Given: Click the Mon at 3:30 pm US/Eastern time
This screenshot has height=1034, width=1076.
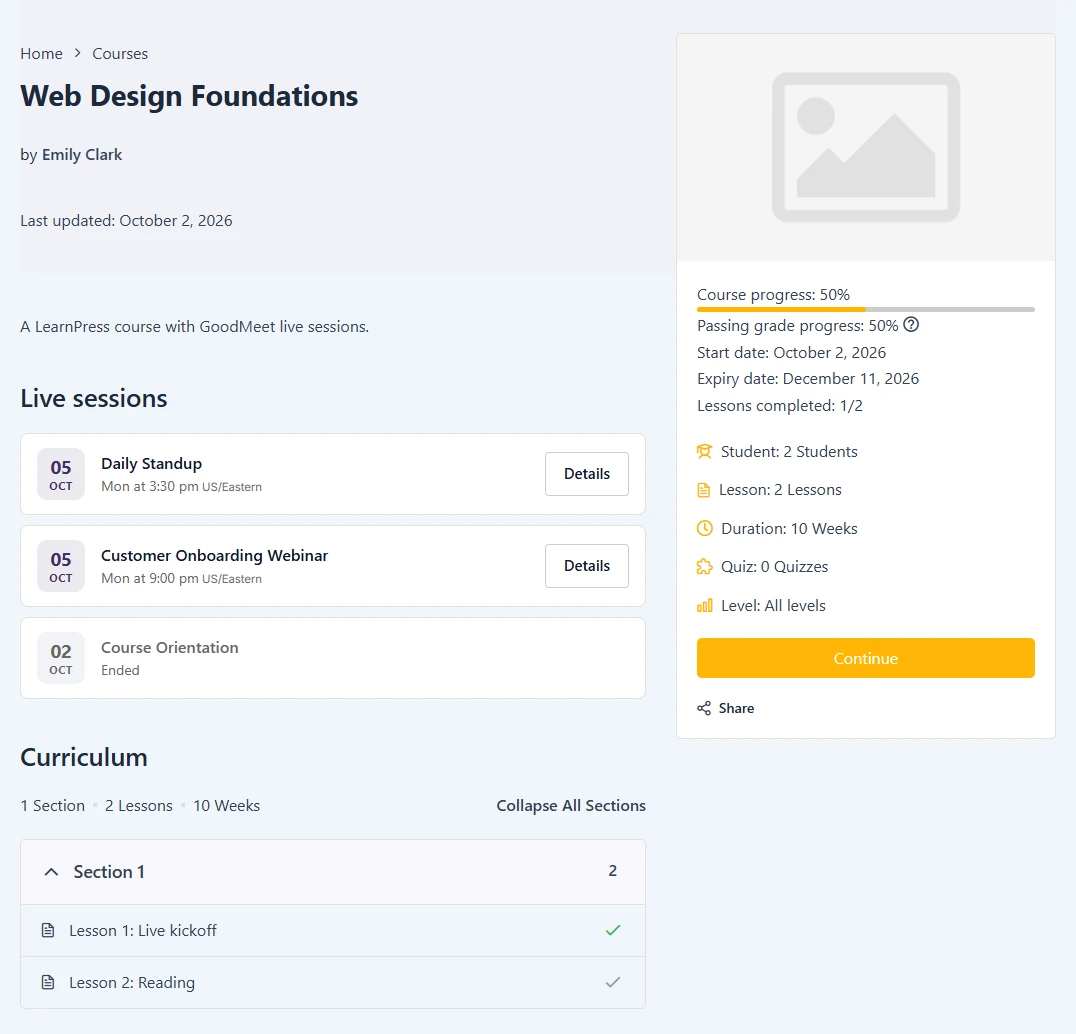Looking at the screenshot, I should point(182,486).
